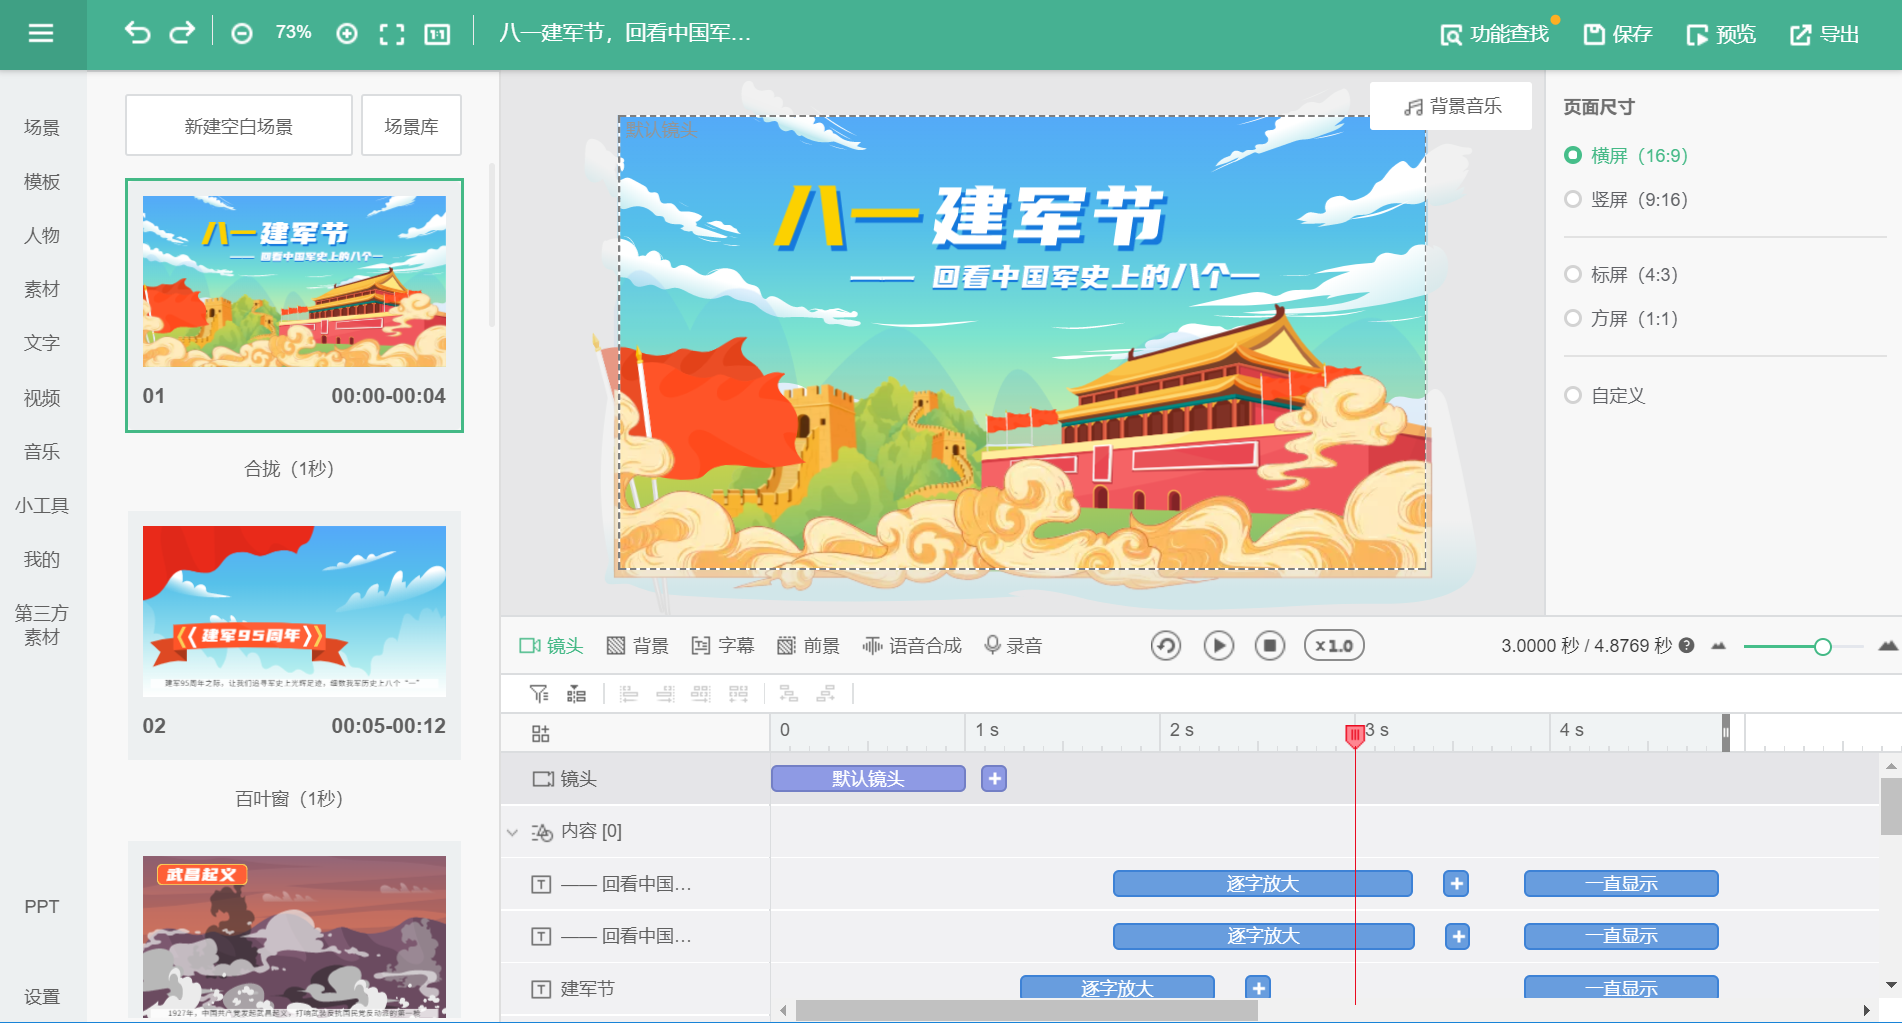Open the 音乐 sidebar tab
Image resolution: width=1902 pixels, height=1023 pixels.
coord(42,452)
